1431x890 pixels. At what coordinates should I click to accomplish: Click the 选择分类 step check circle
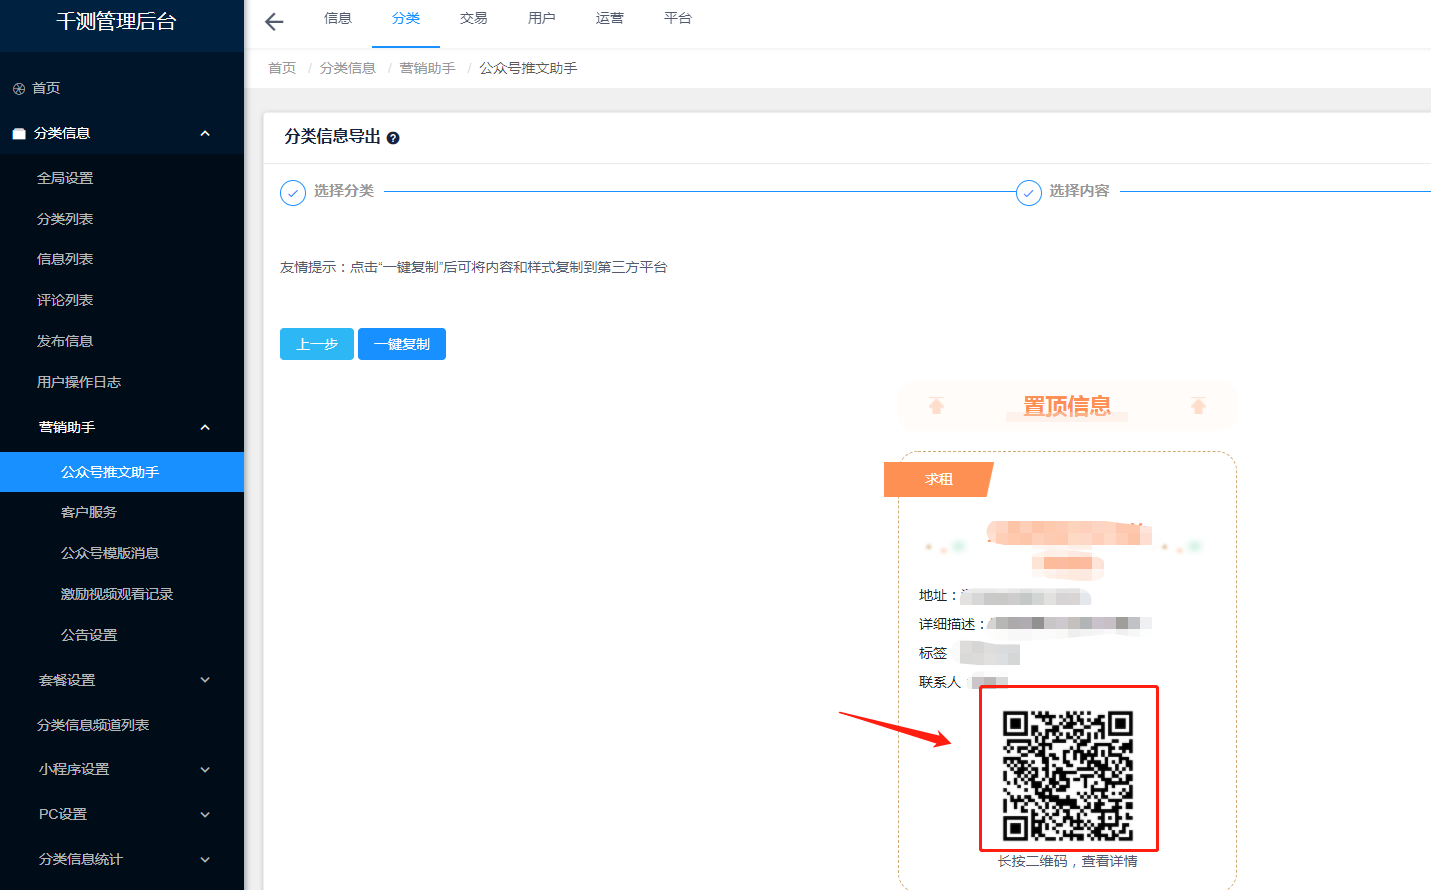click(x=293, y=192)
